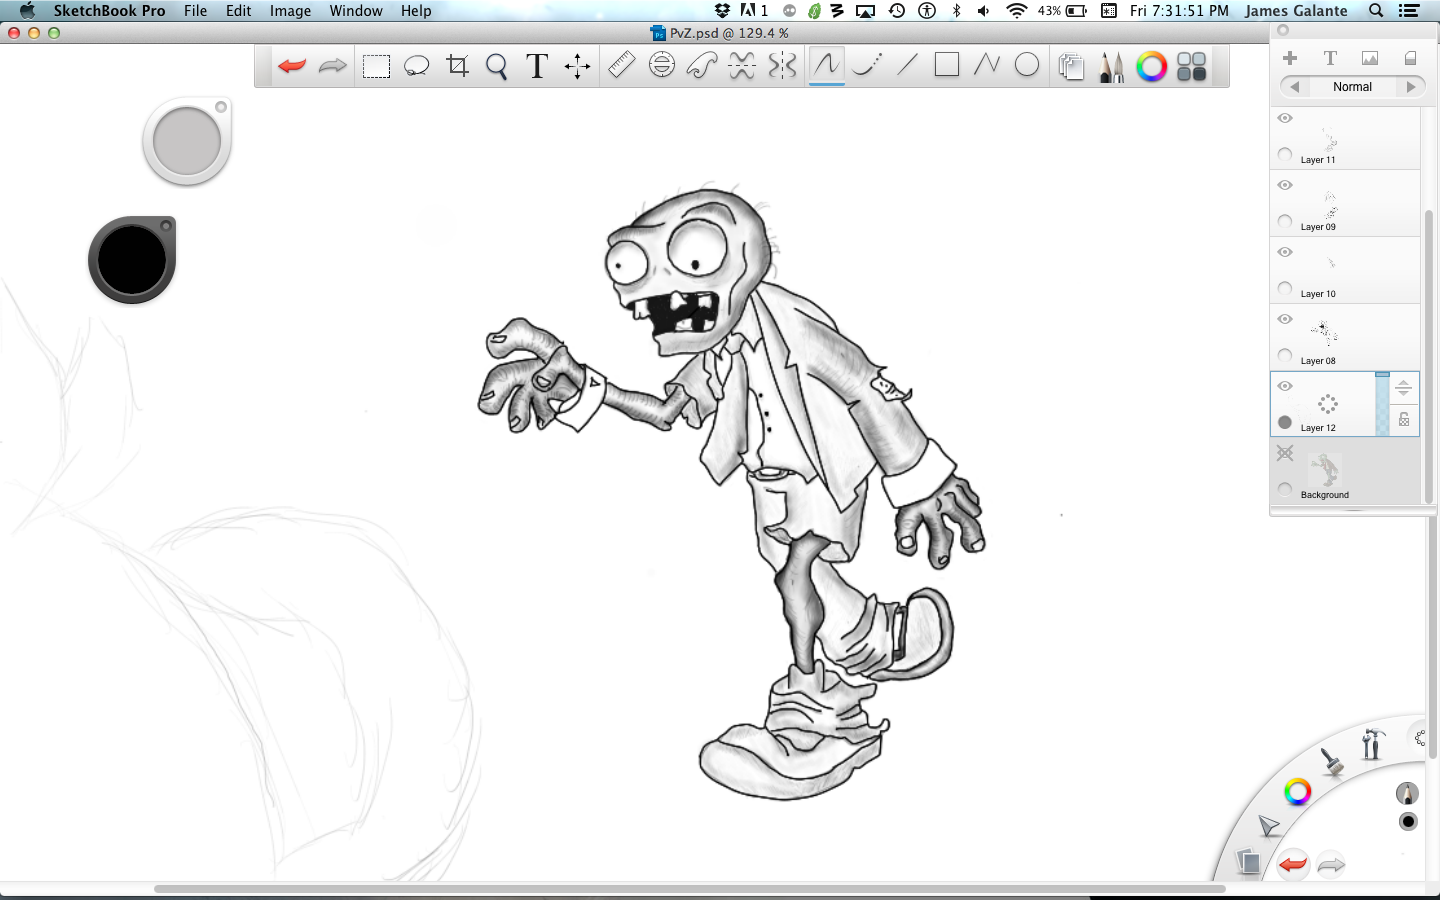Image resolution: width=1440 pixels, height=900 pixels.
Task: Open the Copic Library swatches icon
Action: (1191, 67)
